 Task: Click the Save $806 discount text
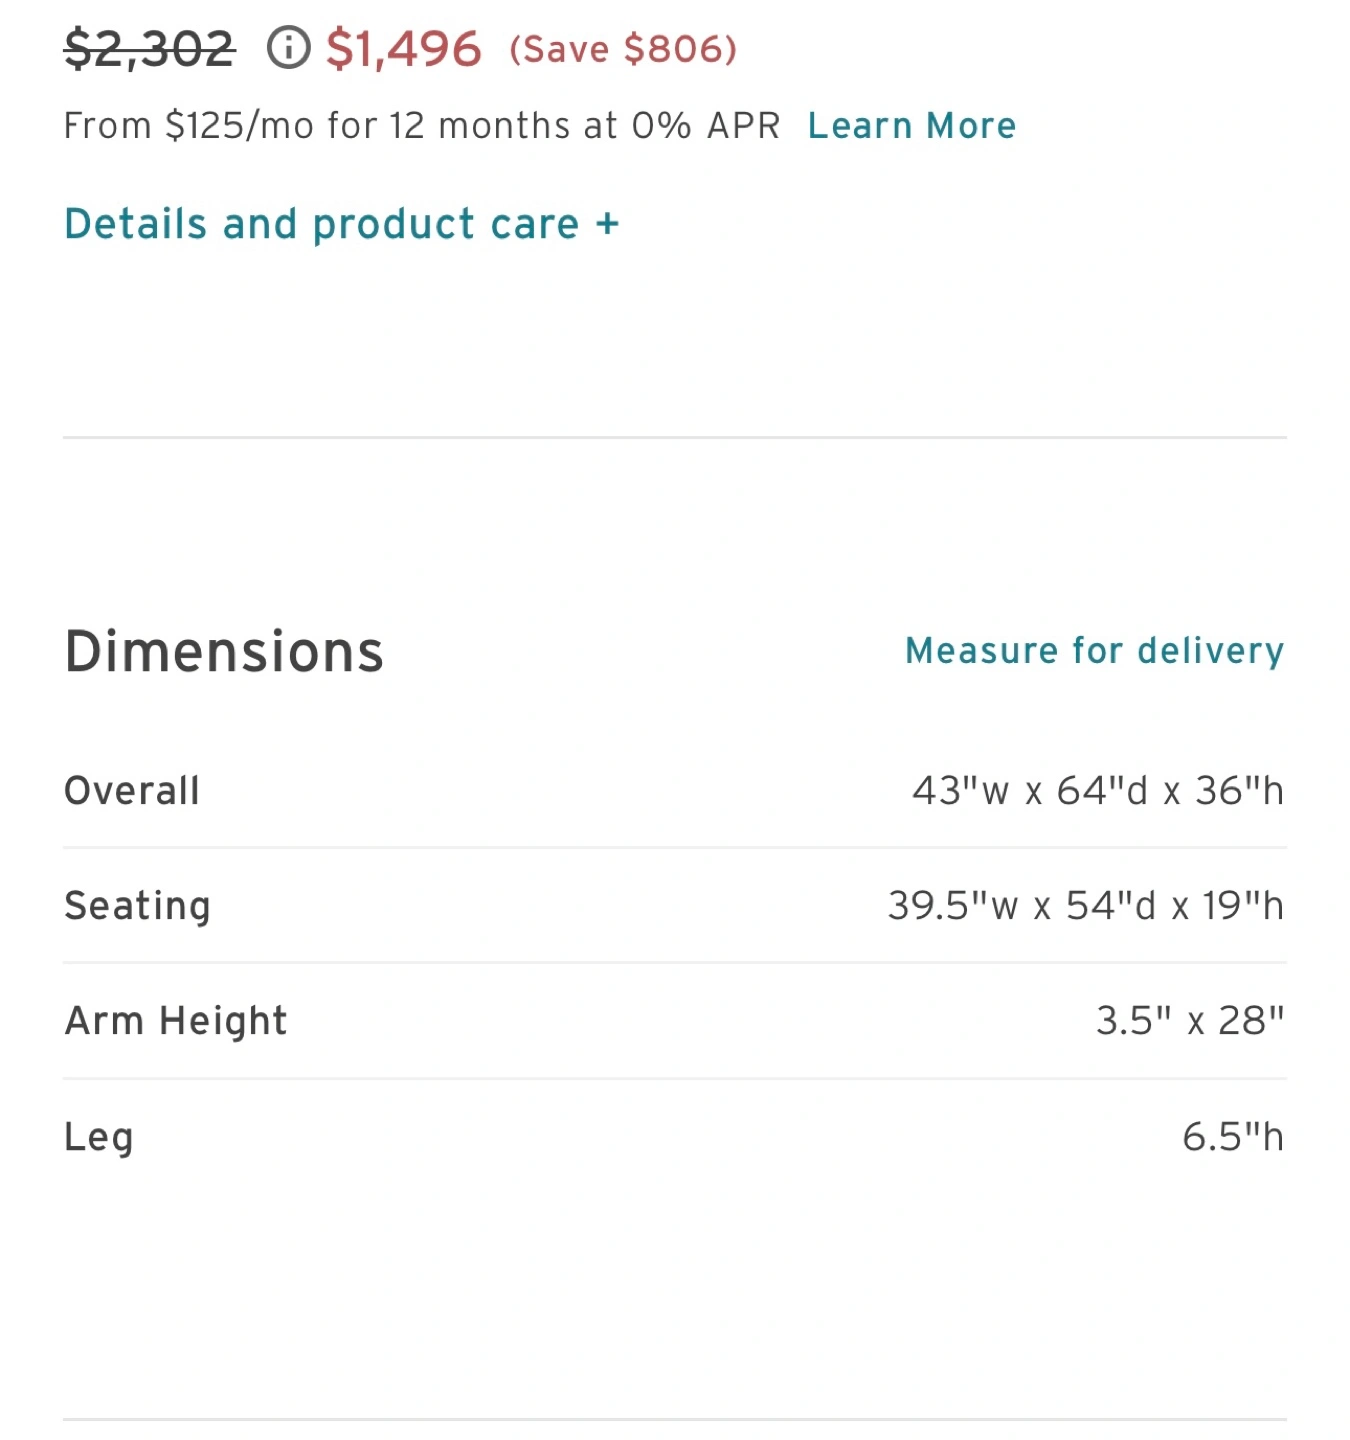point(623,49)
